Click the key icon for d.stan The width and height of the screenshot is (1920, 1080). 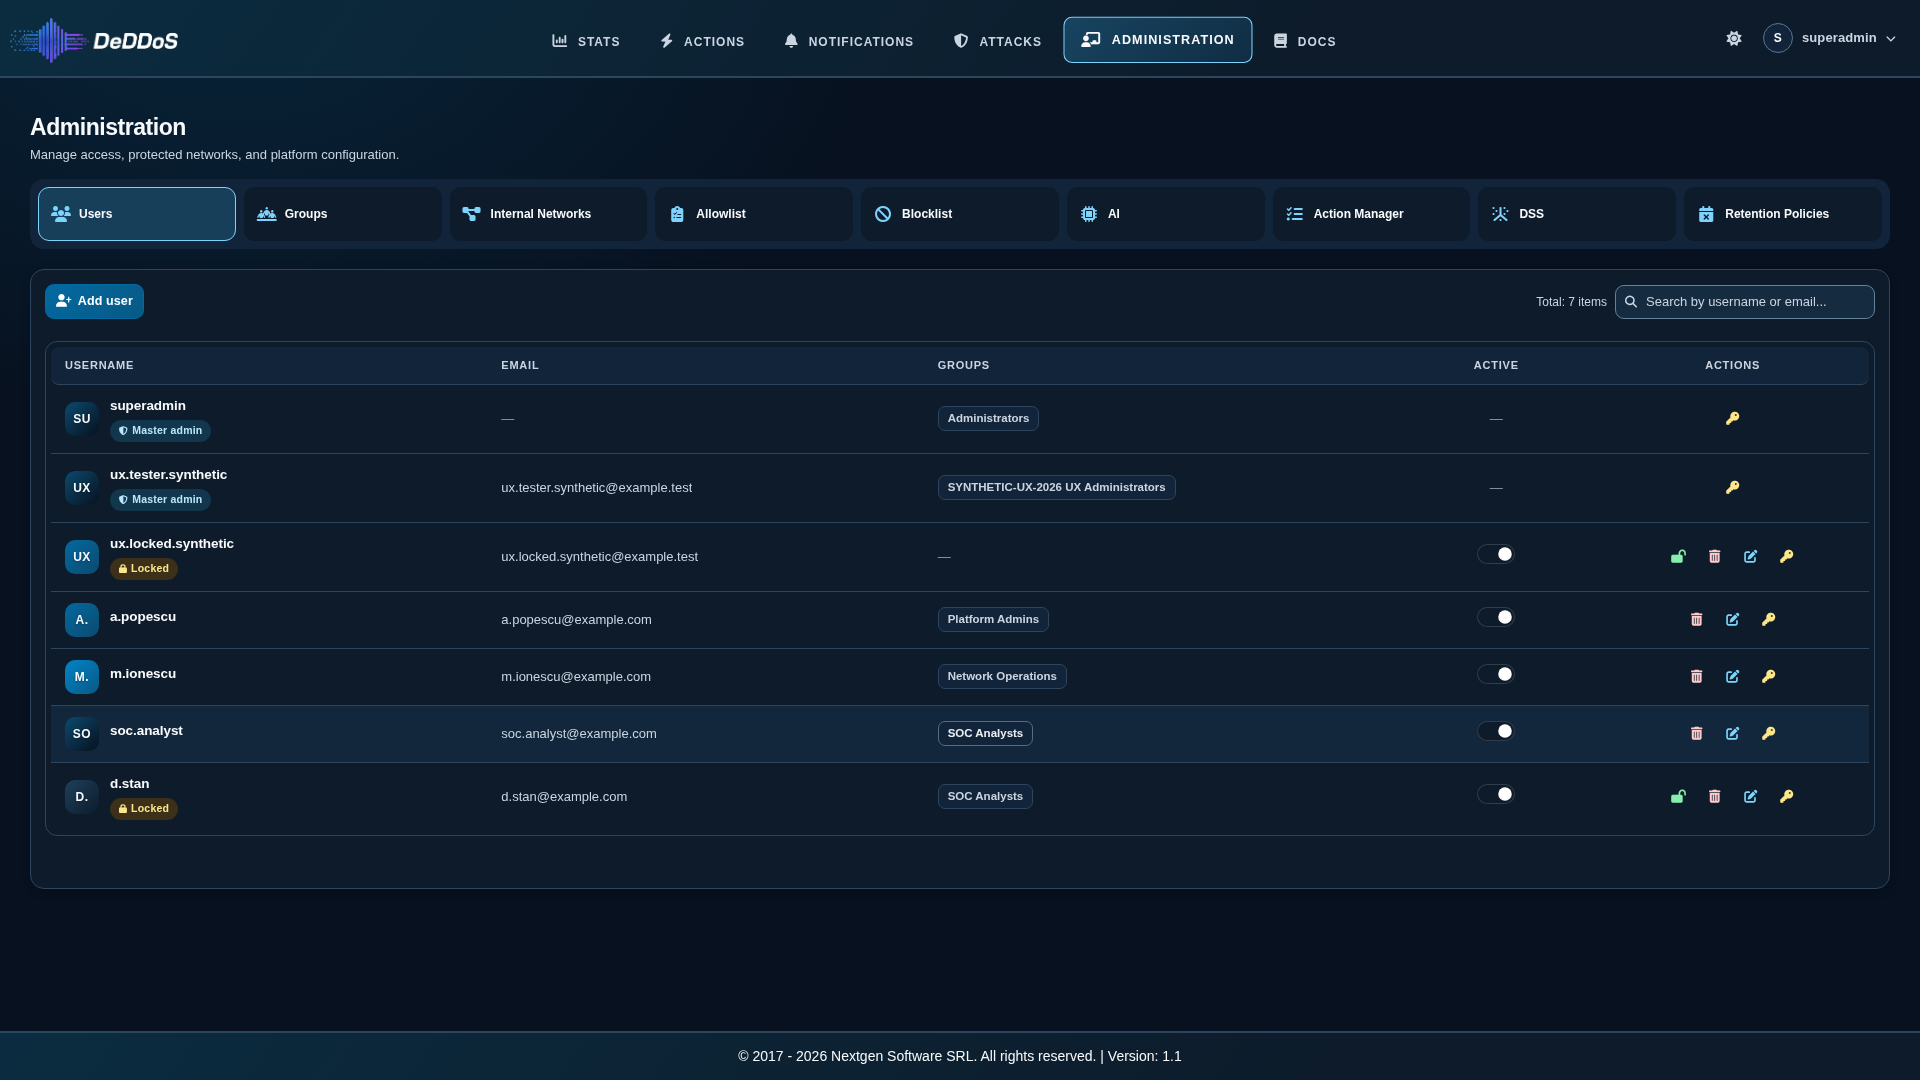[1786, 797]
